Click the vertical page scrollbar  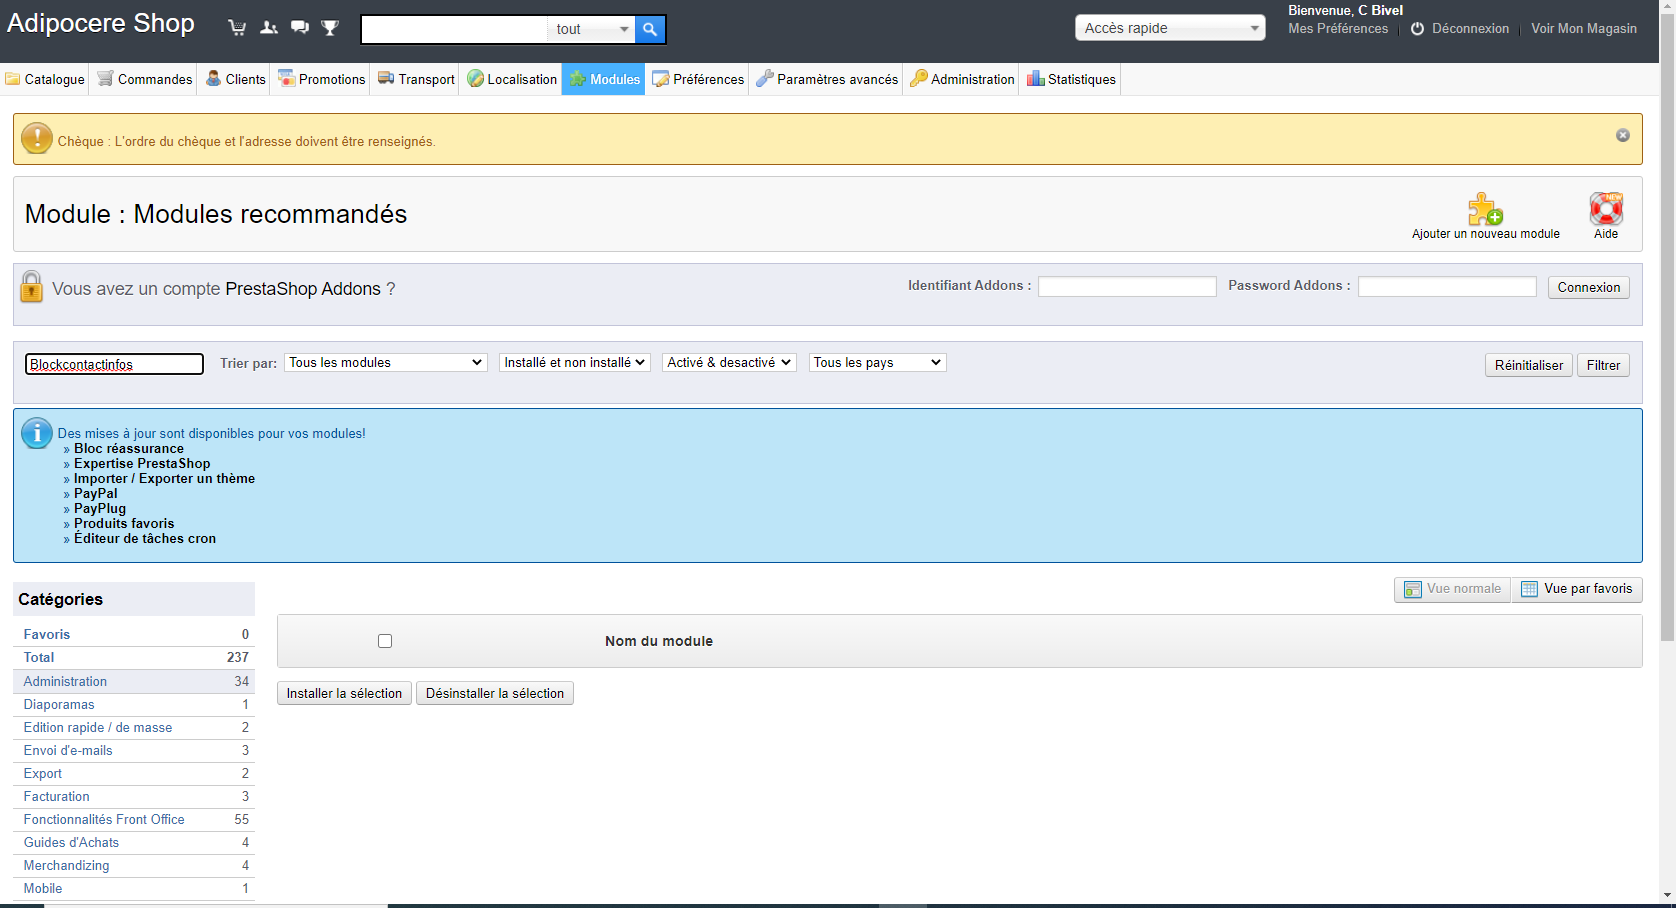(1667, 320)
